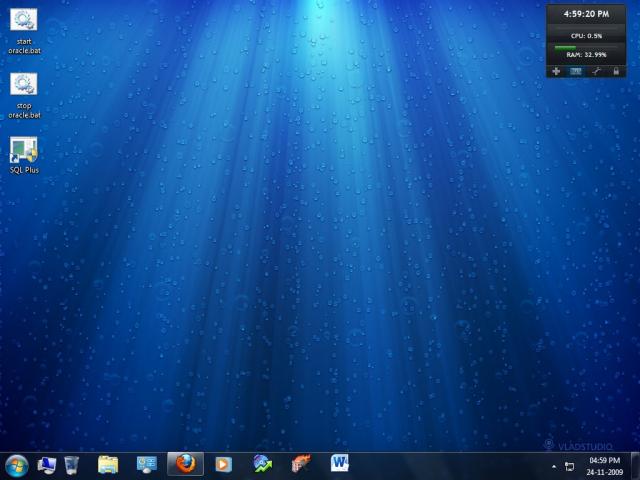Open the taskbar clock showing 04:59 PM

coord(604,460)
